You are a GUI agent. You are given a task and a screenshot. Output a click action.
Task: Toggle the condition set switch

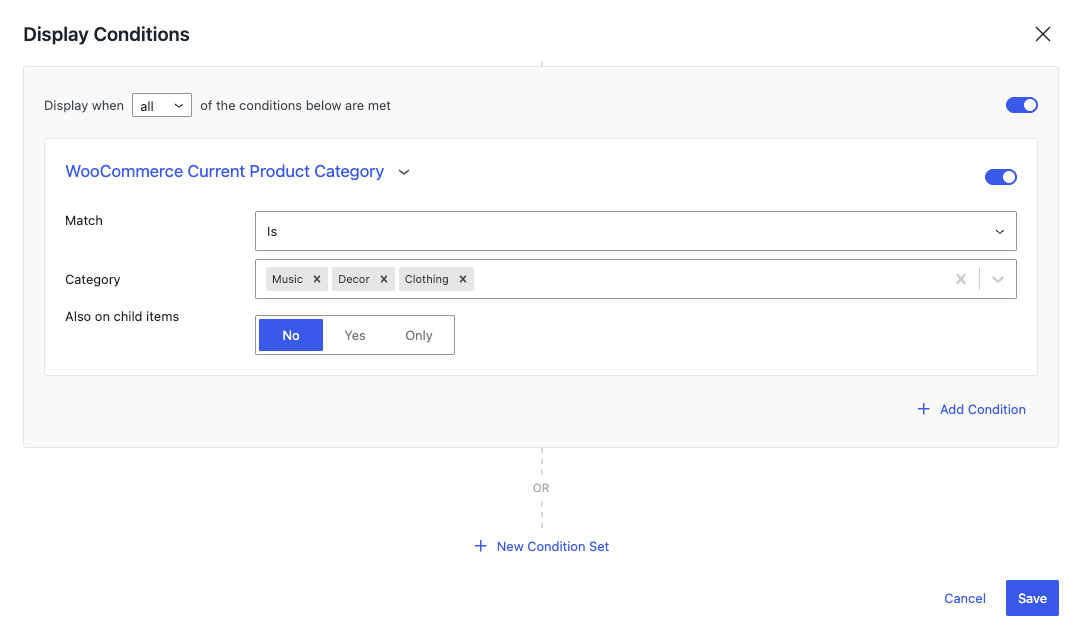(x=1021, y=105)
